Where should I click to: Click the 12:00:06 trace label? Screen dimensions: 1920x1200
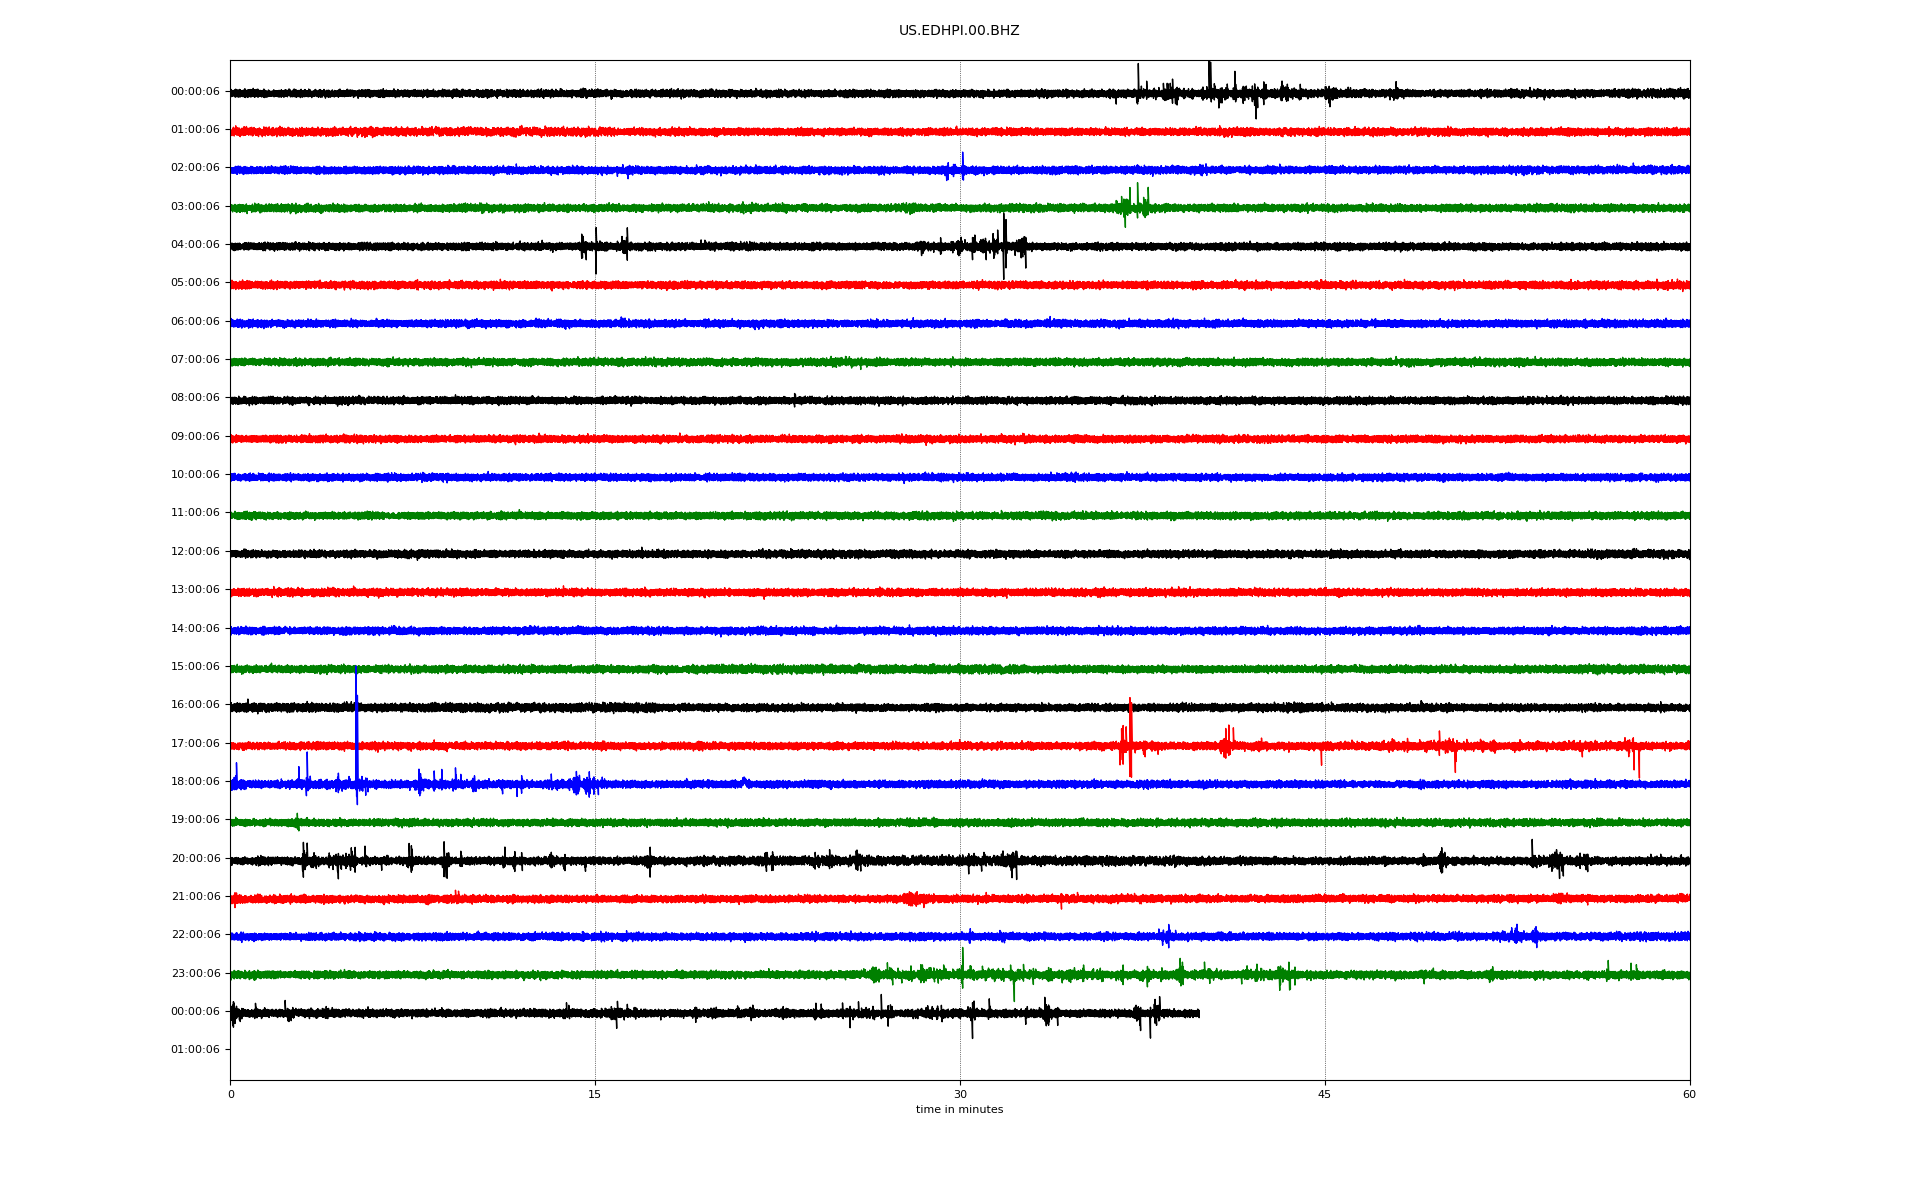click(x=195, y=552)
